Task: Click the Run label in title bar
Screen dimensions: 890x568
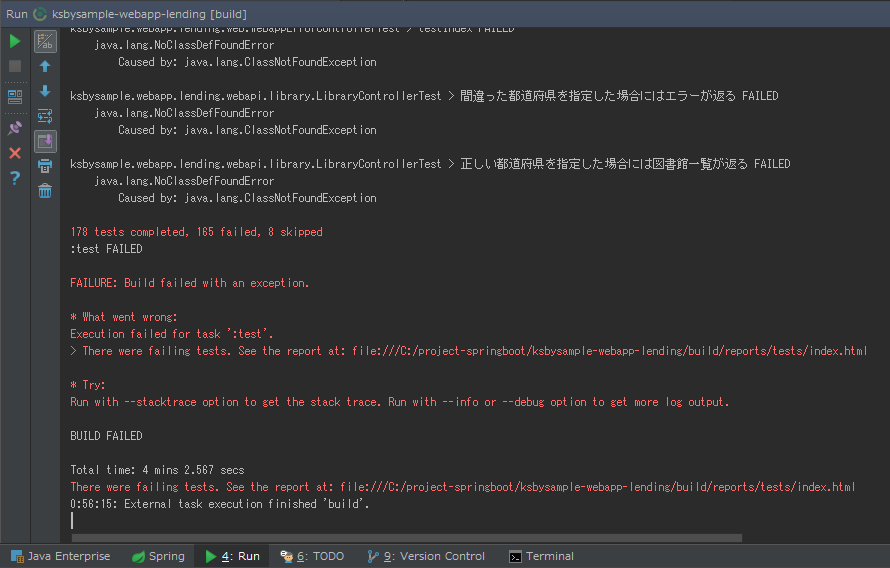Action: [16, 14]
